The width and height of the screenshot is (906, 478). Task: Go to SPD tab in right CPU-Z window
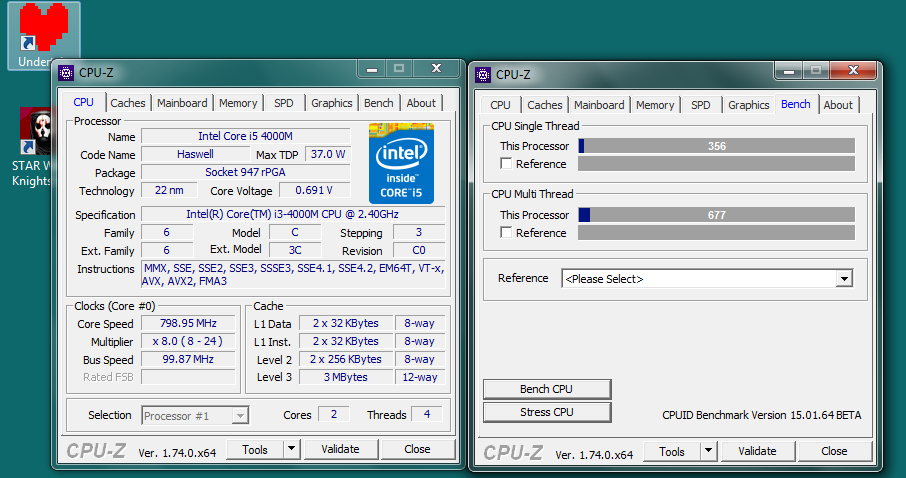[701, 105]
